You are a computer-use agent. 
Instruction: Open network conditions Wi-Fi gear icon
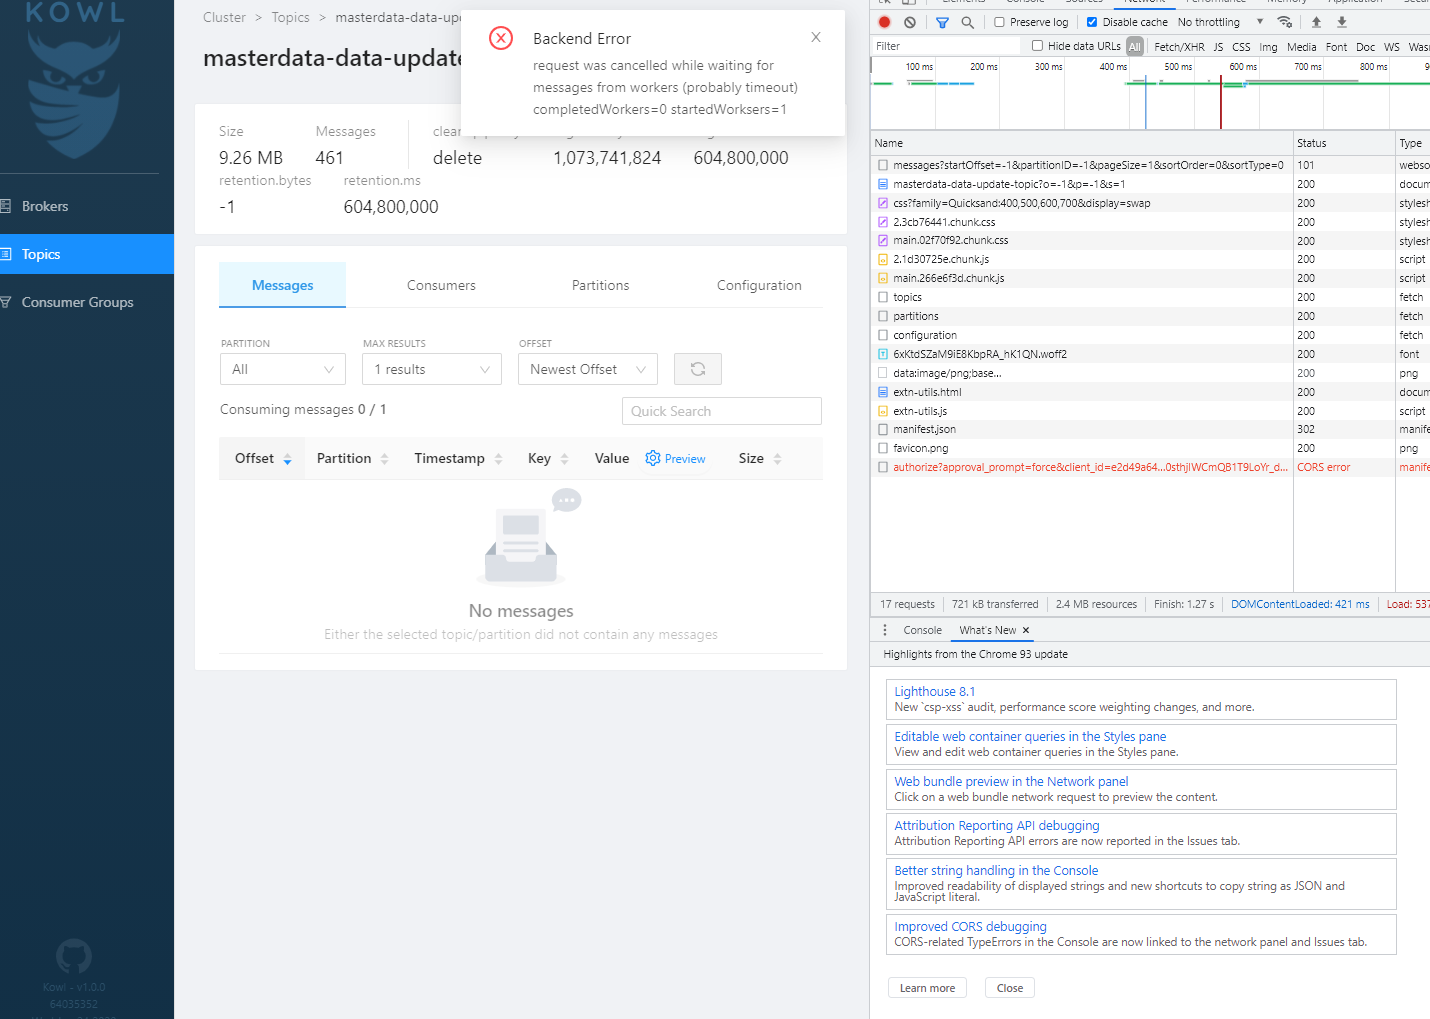pyautogui.click(x=1285, y=22)
